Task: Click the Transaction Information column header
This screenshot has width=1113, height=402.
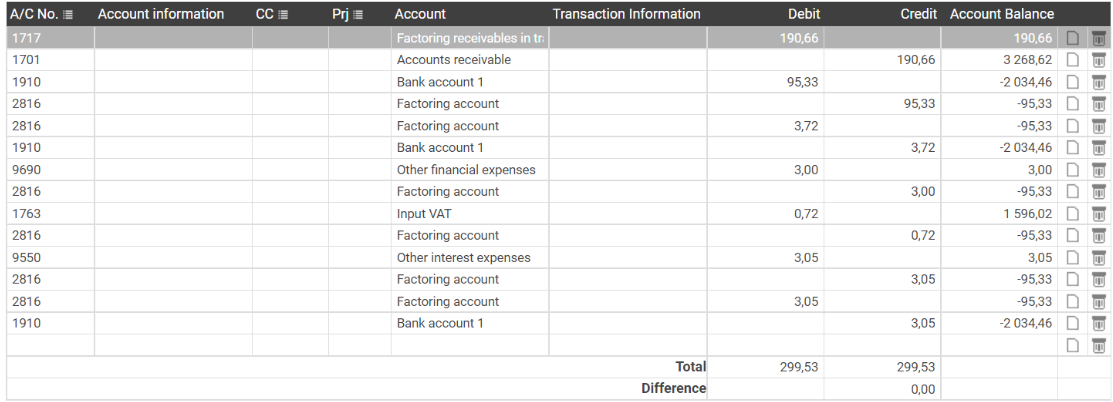Action: (x=626, y=14)
